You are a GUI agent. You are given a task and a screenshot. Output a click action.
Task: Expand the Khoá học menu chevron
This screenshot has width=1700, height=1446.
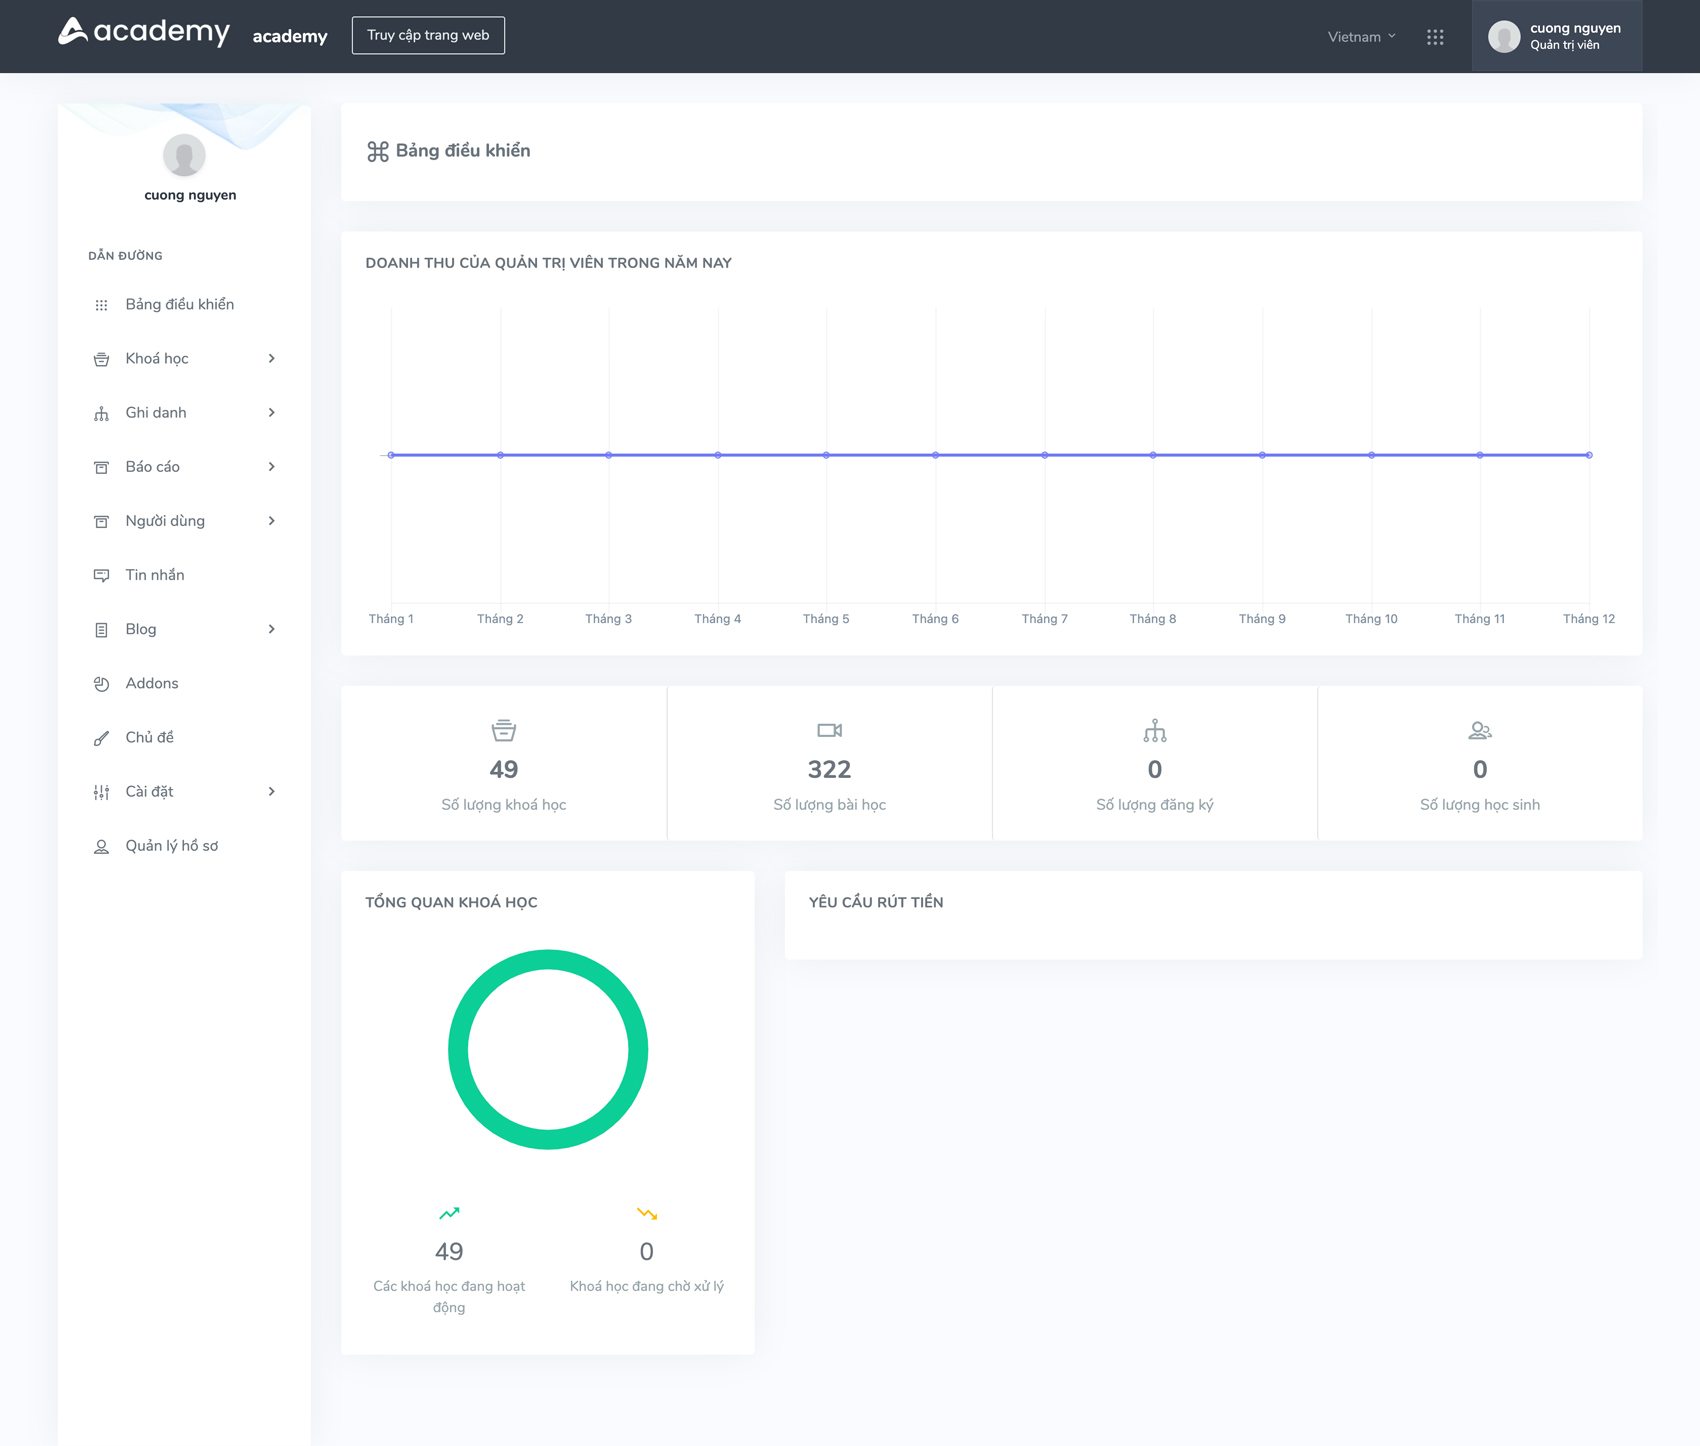272,358
